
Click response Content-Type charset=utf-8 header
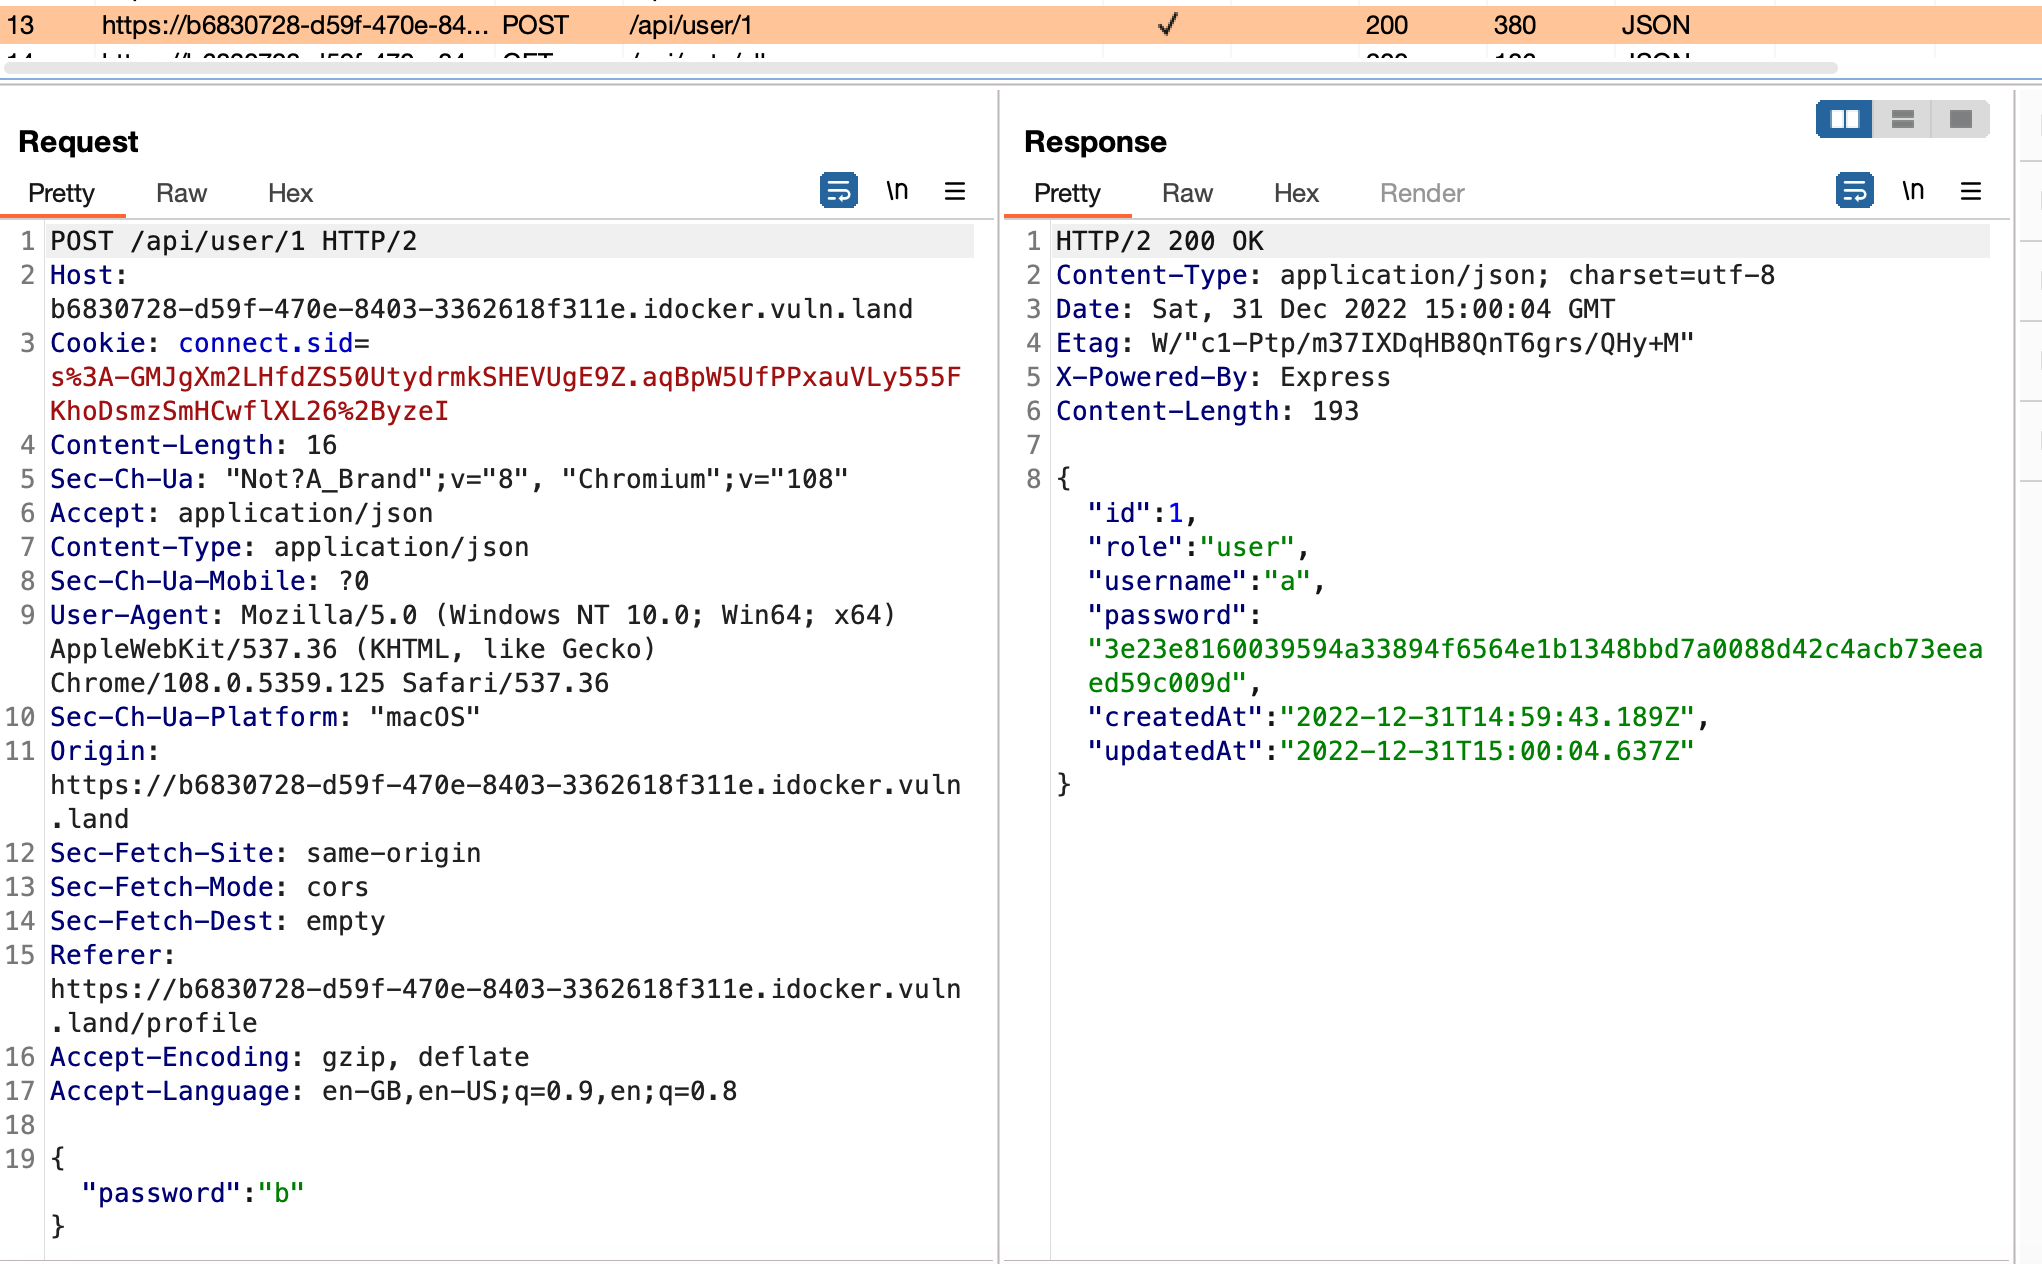[x=1415, y=275]
